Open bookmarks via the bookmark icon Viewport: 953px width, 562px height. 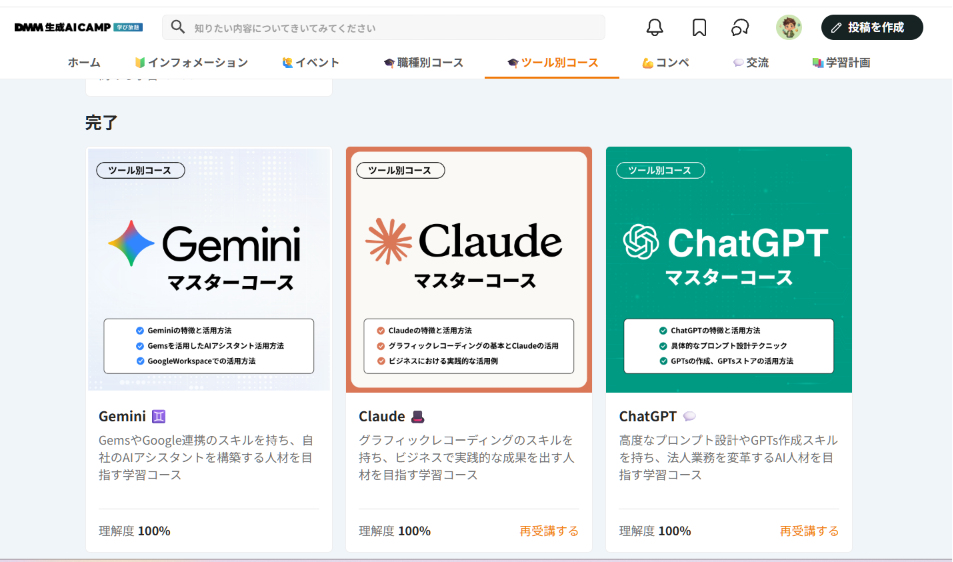point(699,27)
